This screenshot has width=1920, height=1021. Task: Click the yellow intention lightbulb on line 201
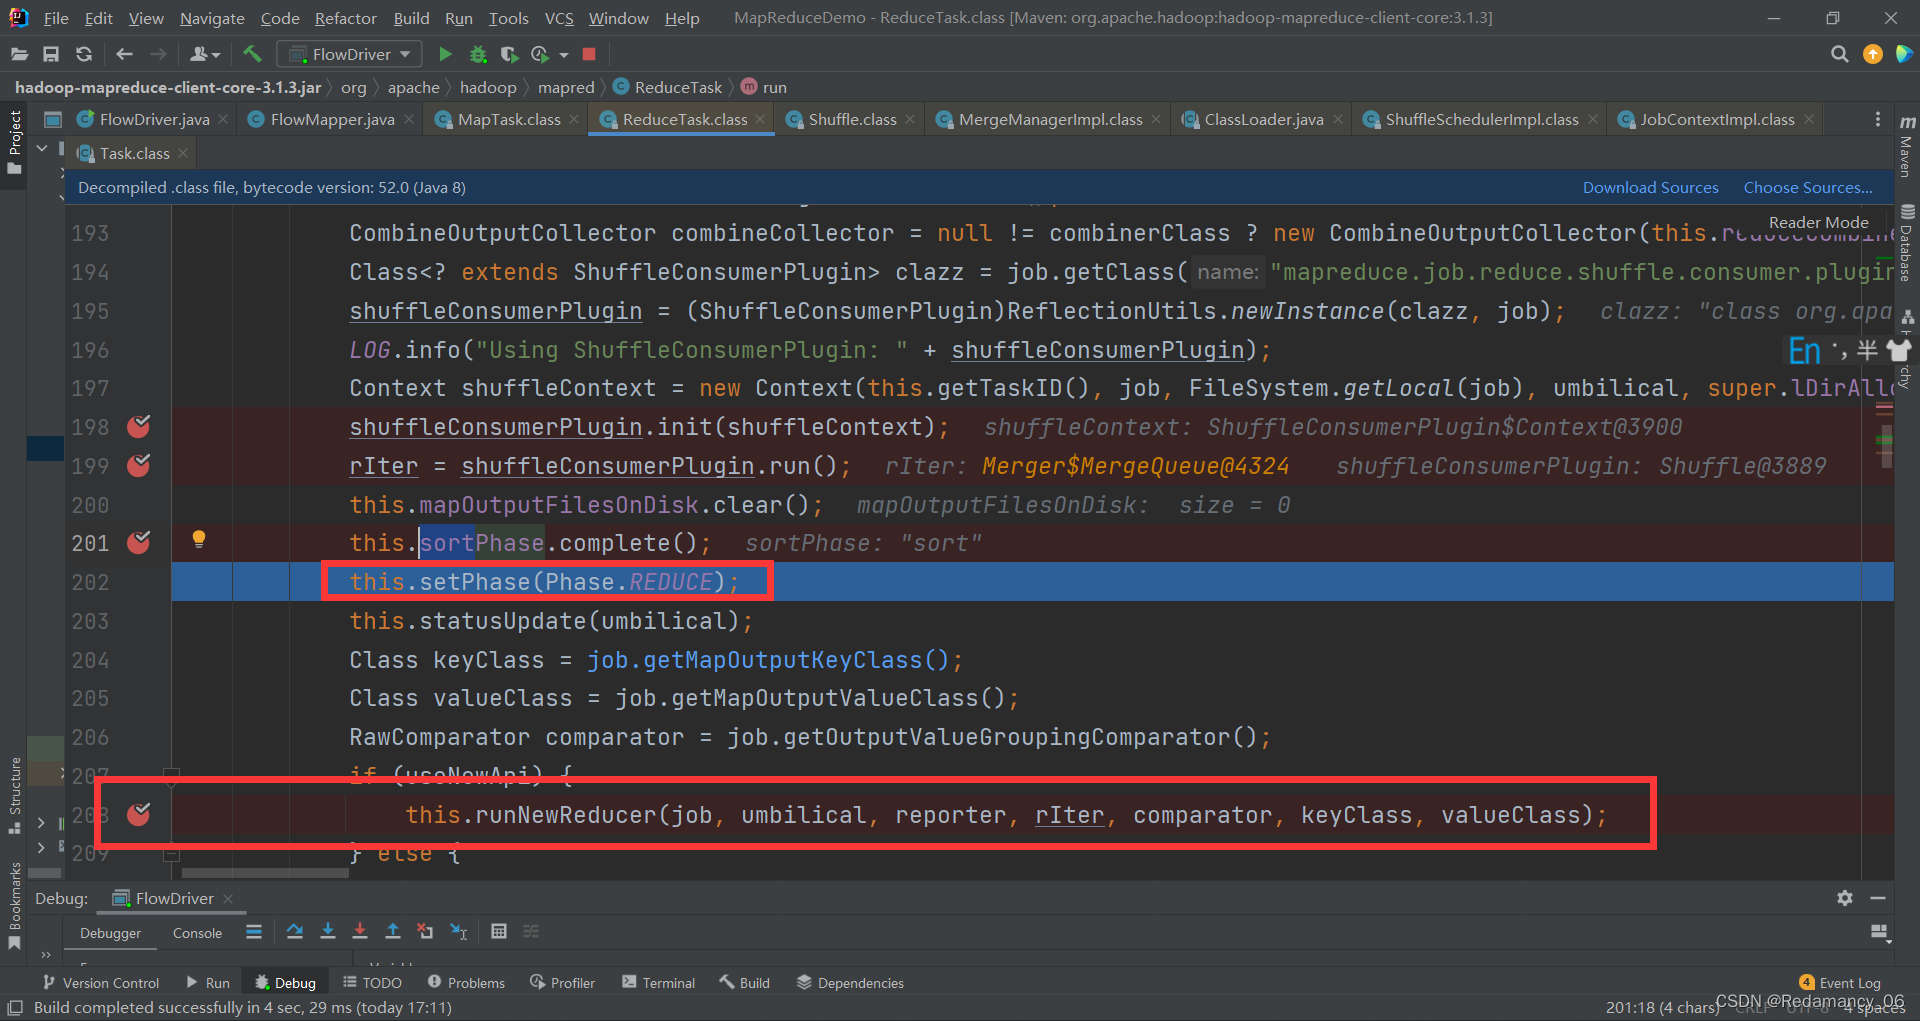click(199, 540)
